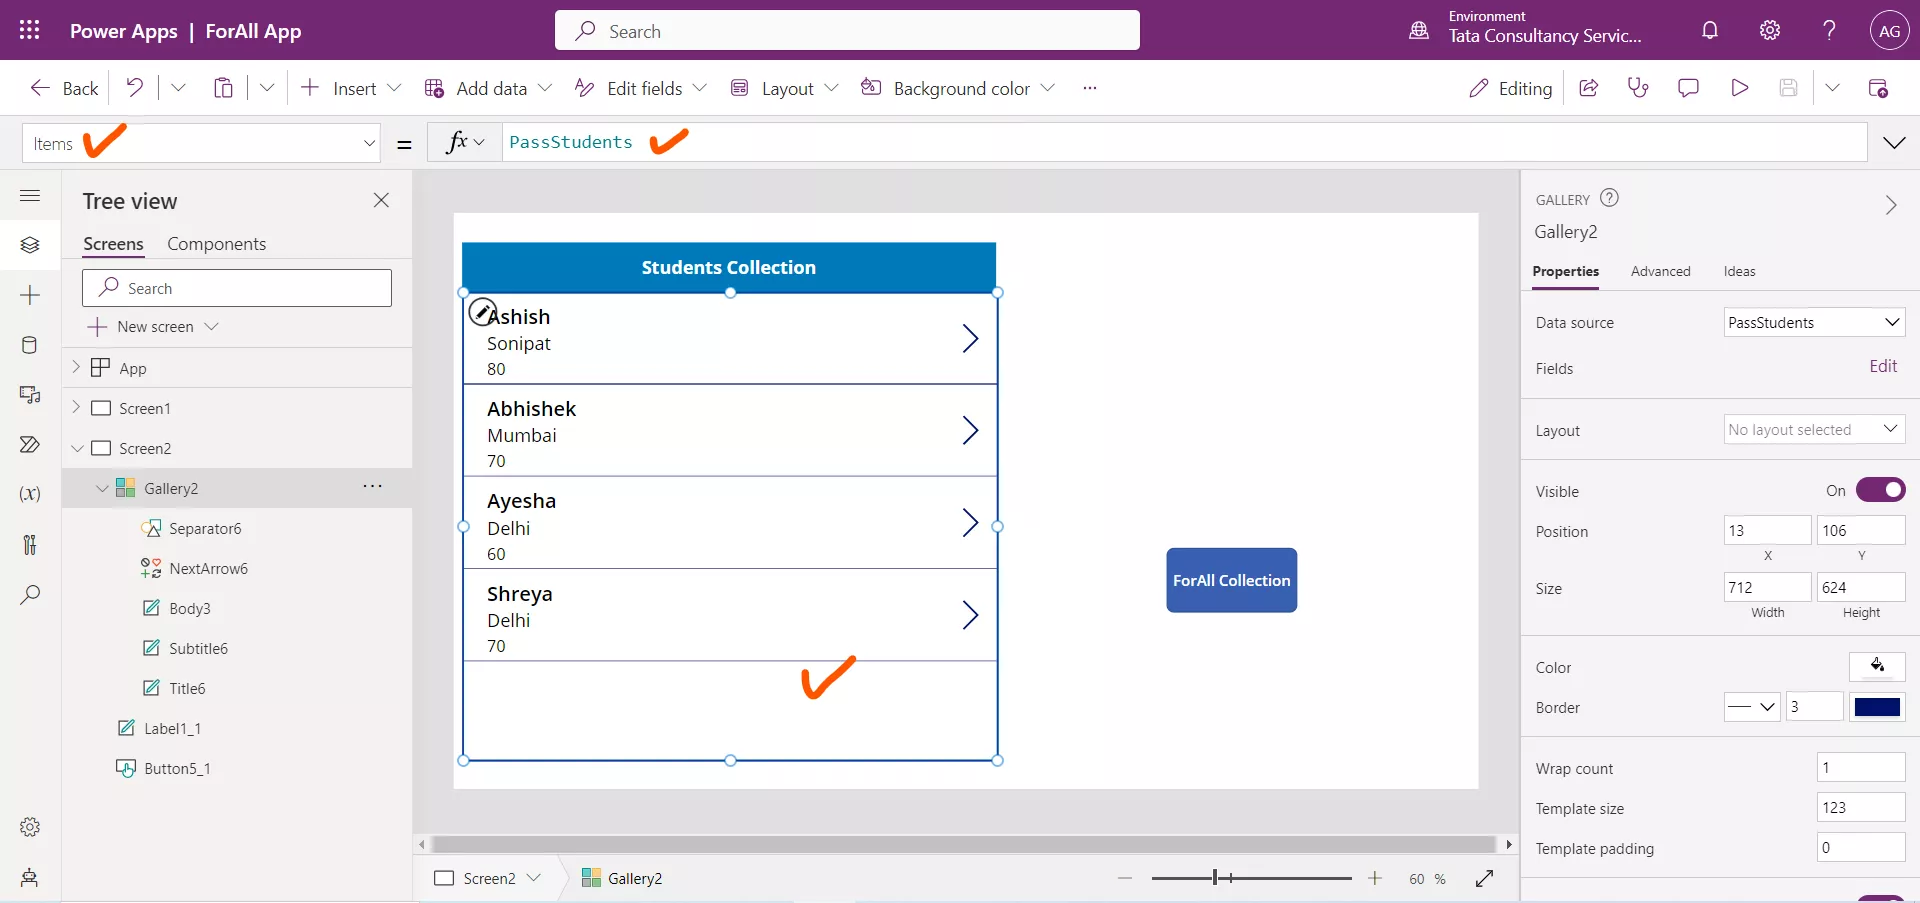Click the Save disk icon
Image resolution: width=1920 pixels, height=903 pixels.
tap(1788, 88)
